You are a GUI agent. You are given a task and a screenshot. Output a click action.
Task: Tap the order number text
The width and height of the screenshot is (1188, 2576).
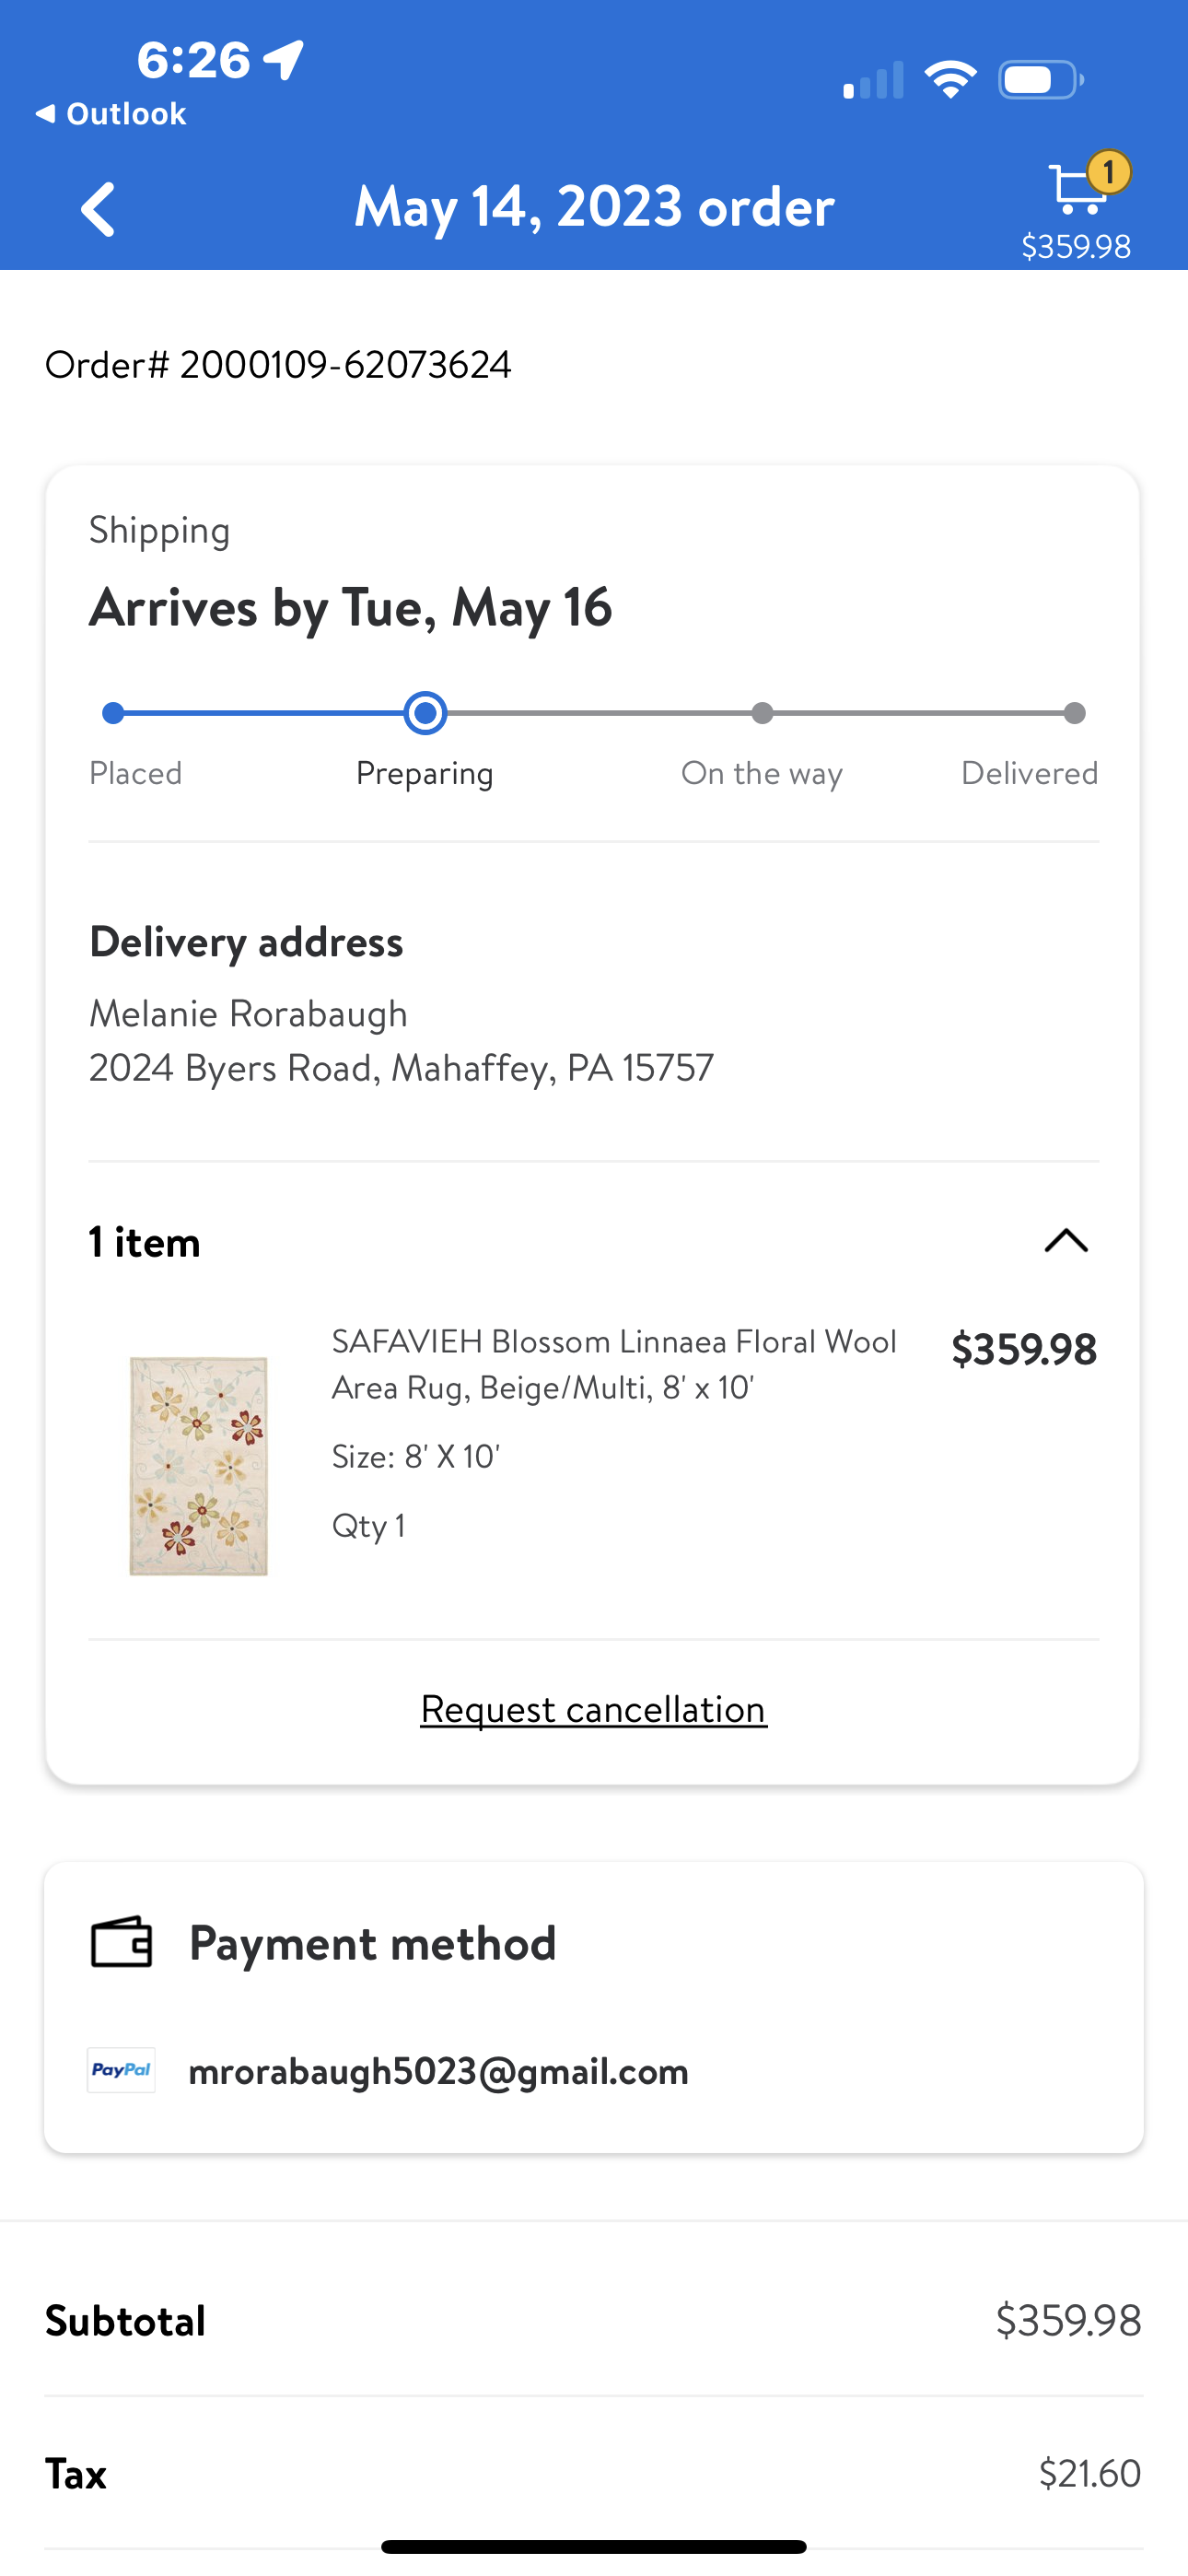click(x=278, y=365)
